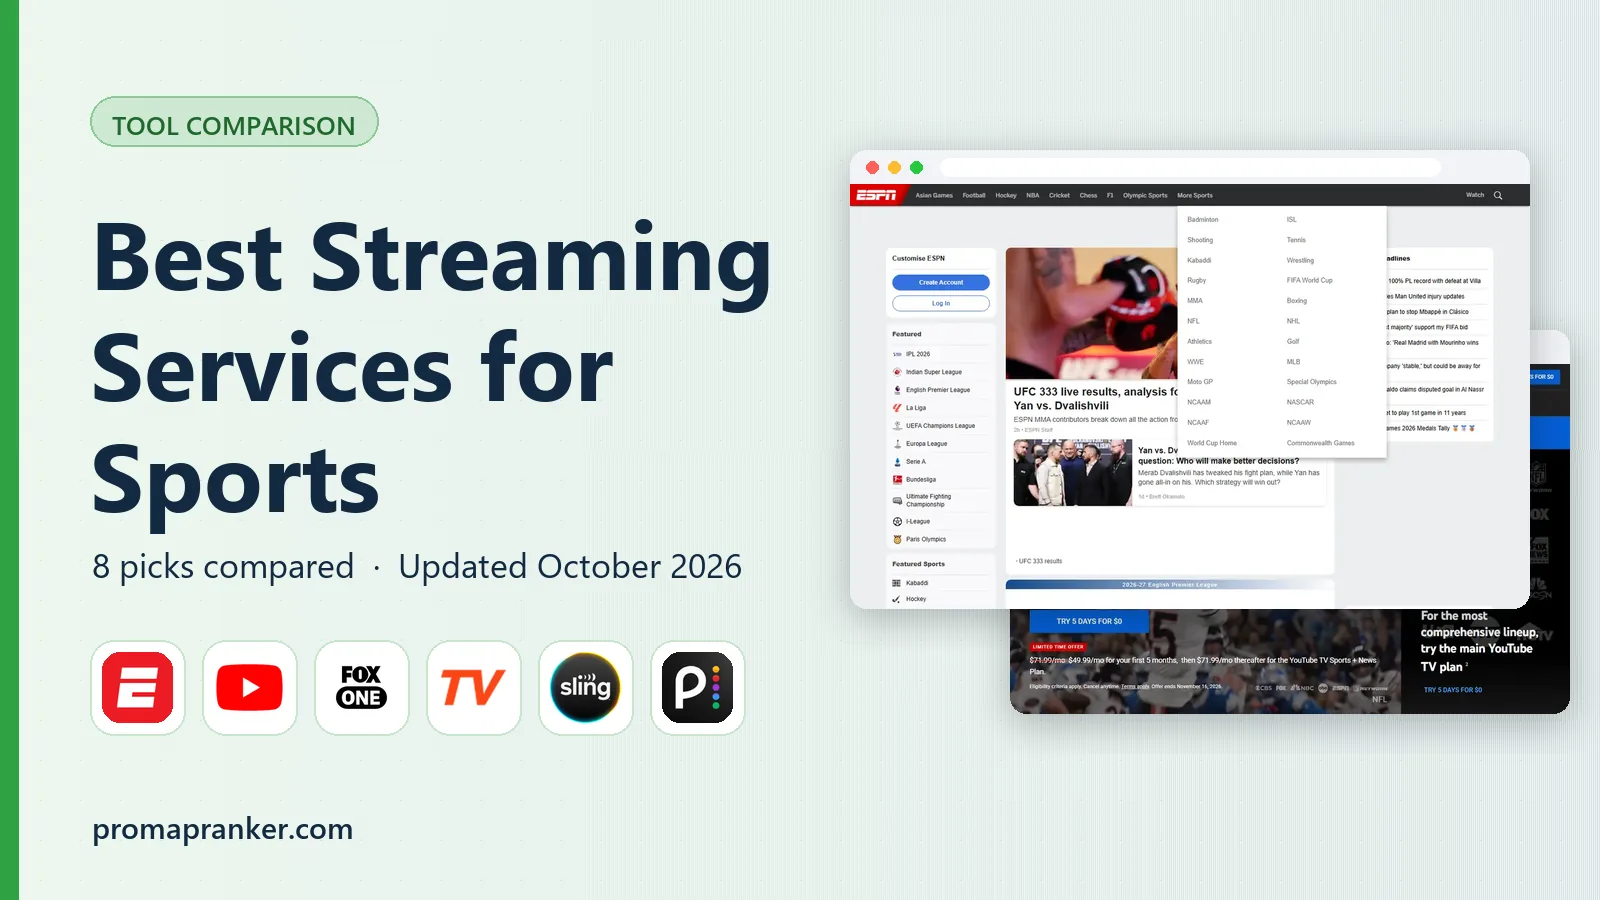Click the promapranker.com site name
The height and width of the screenshot is (900, 1600).
click(x=222, y=830)
